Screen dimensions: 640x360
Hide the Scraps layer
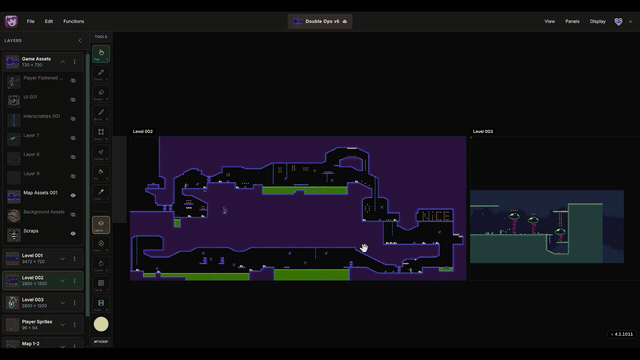point(73,233)
